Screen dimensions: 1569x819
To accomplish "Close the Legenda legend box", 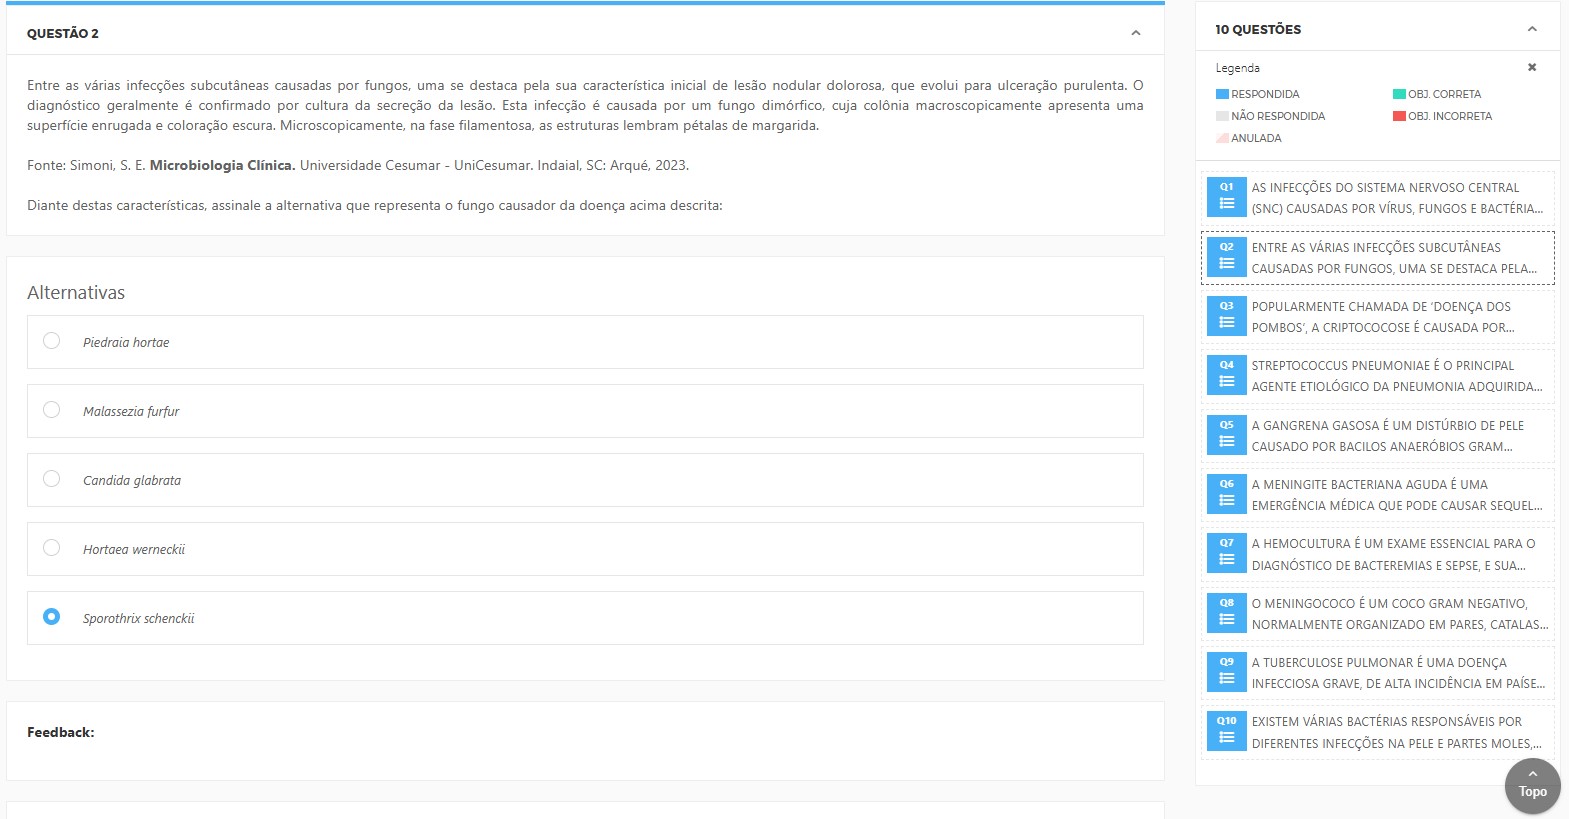I will pos(1531,67).
